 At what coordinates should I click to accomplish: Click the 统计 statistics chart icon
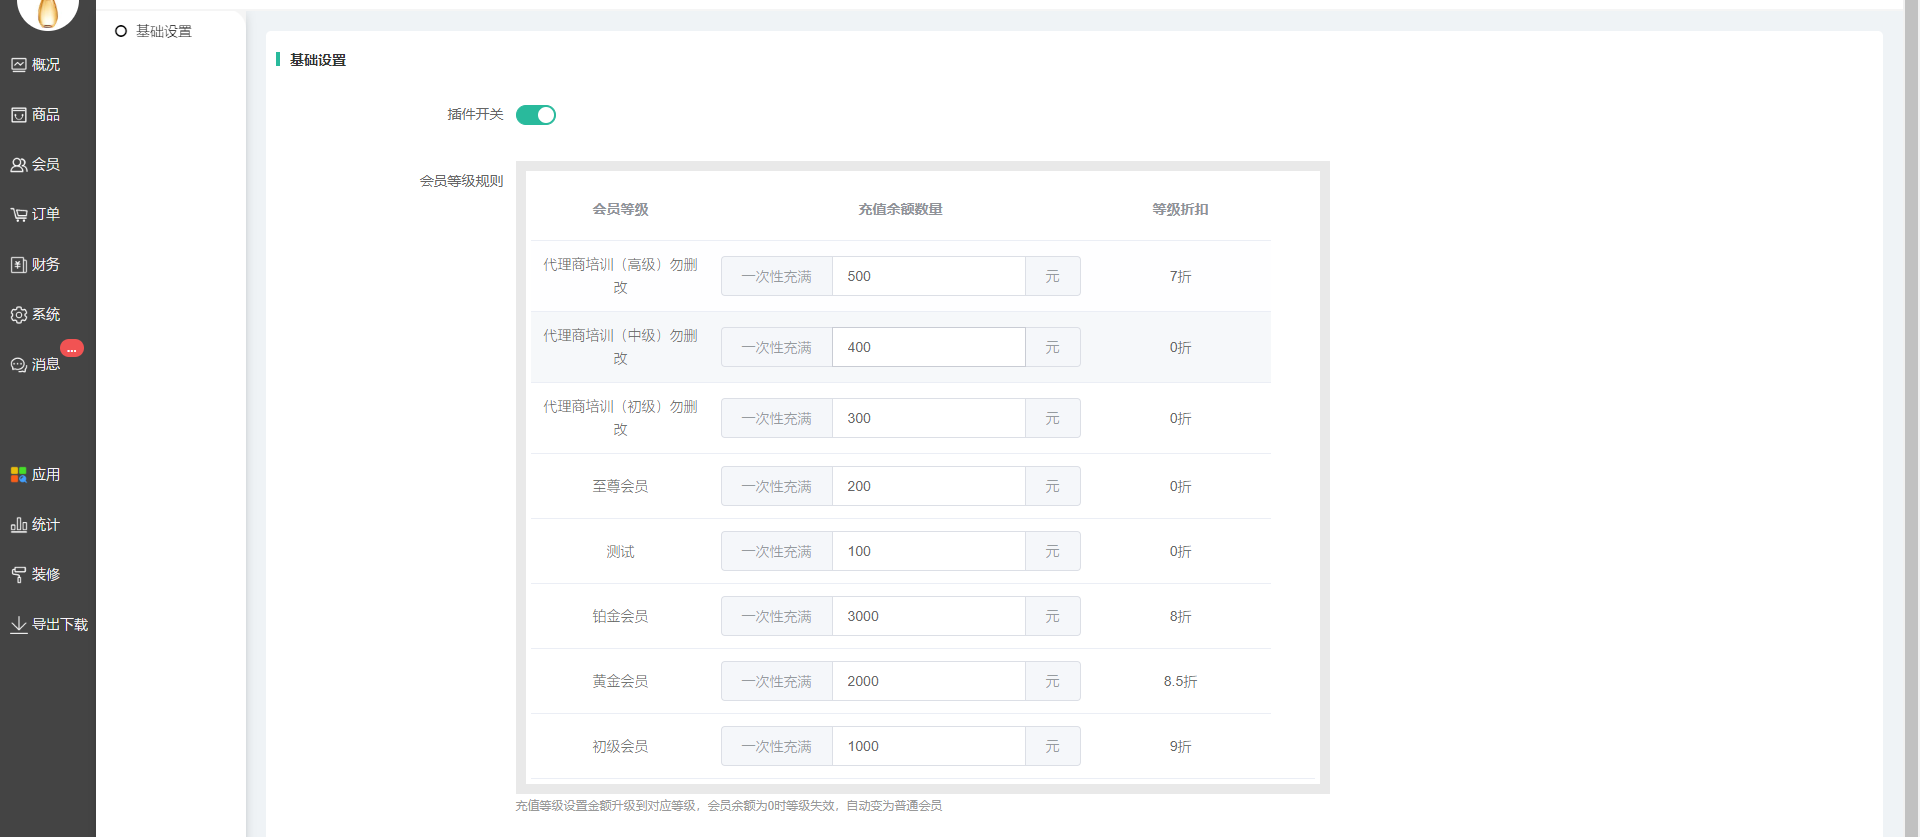[x=19, y=525]
